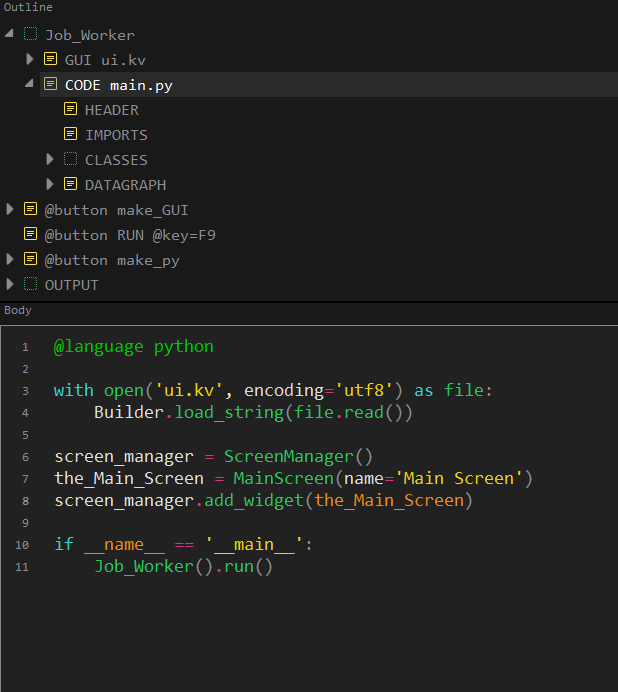618x692 pixels.
Task: Click the IMPORTS node icon
Action: coord(71,134)
